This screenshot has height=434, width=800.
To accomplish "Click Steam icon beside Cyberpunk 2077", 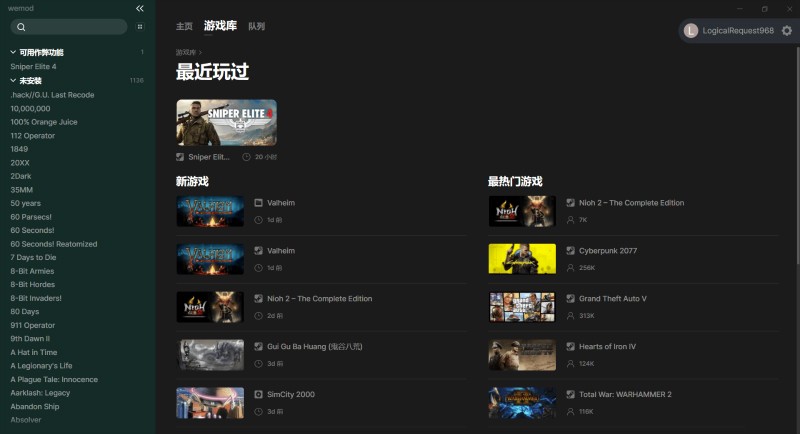I will (x=570, y=251).
